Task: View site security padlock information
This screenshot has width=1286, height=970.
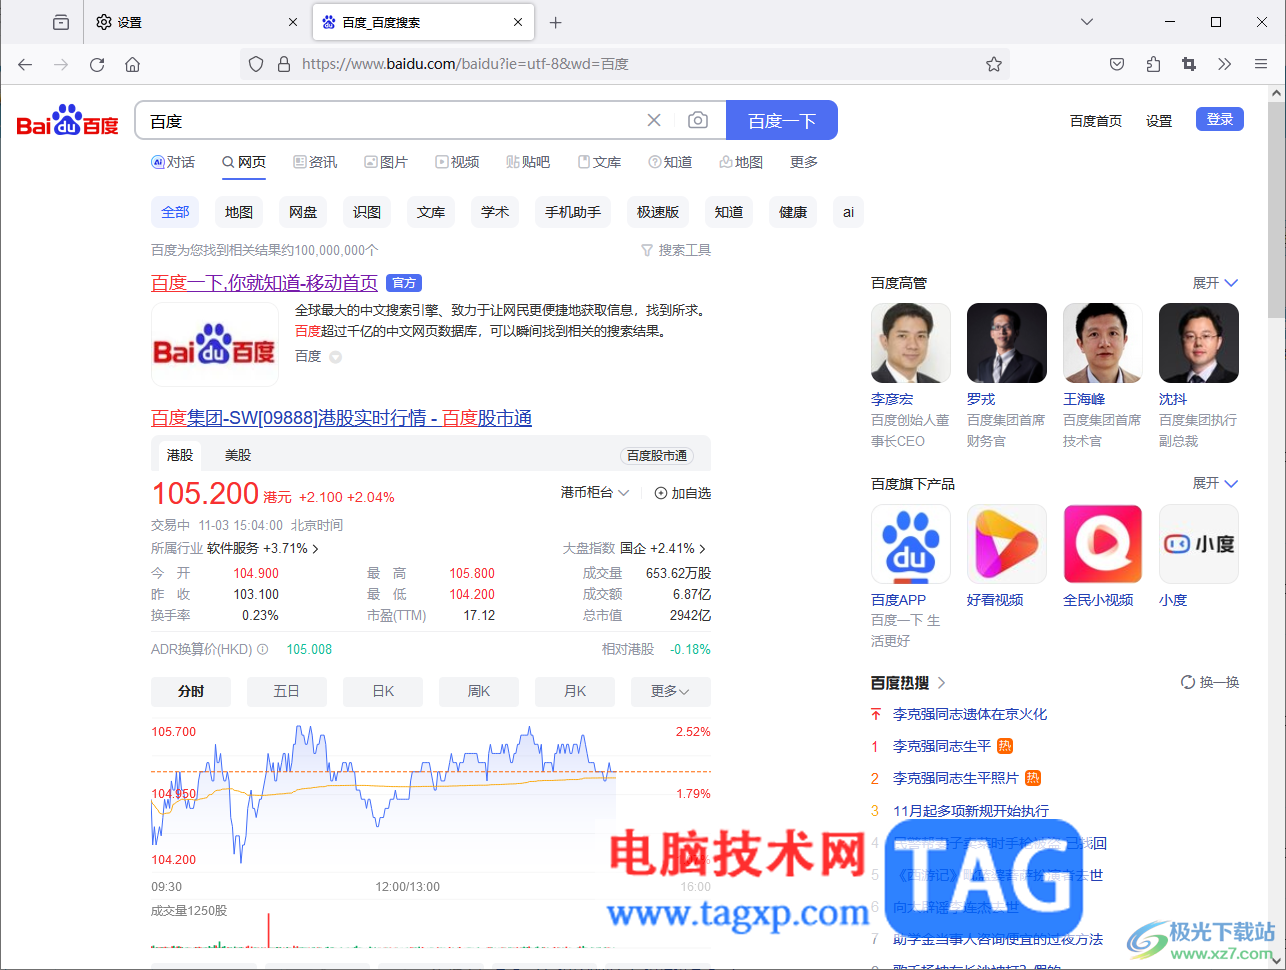Action: (284, 64)
